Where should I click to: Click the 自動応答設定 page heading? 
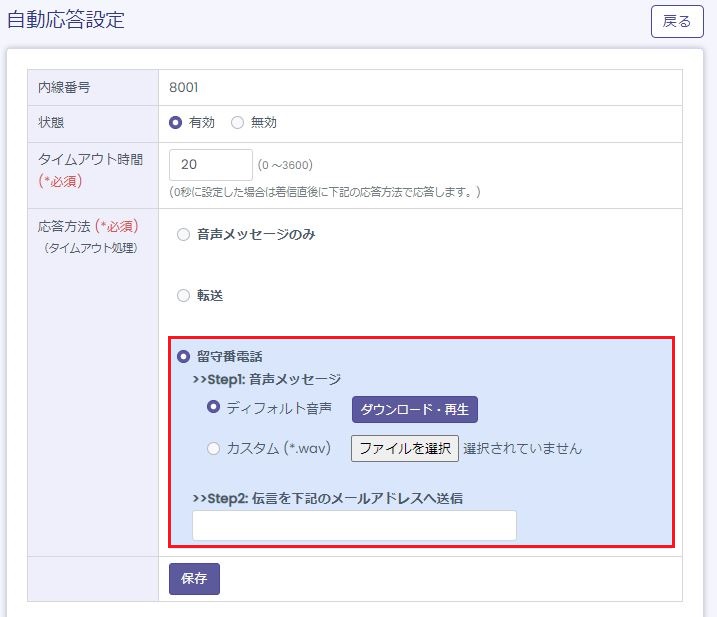66,20
